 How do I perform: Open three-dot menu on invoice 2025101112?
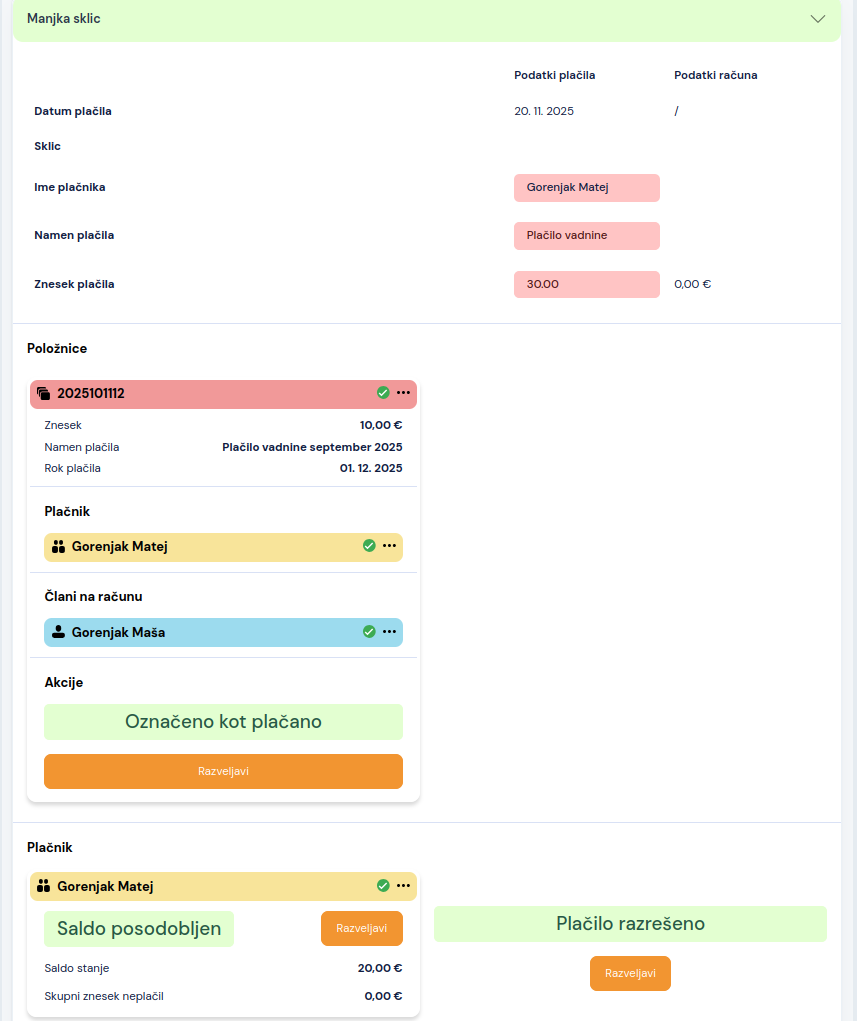point(403,393)
